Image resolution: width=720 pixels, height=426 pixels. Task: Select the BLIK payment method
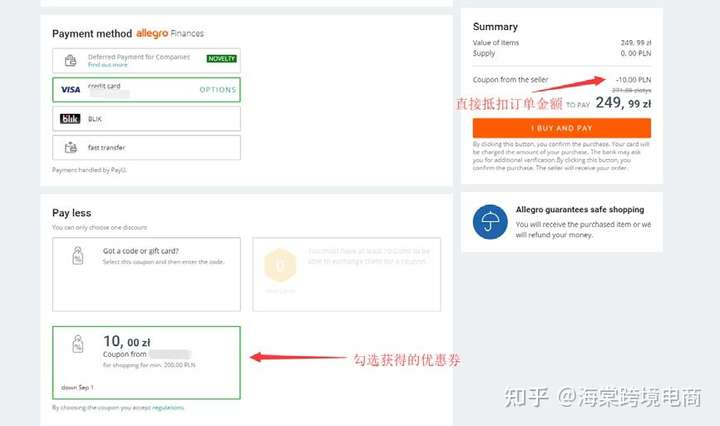pyautogui.click(x=146, y=119)
